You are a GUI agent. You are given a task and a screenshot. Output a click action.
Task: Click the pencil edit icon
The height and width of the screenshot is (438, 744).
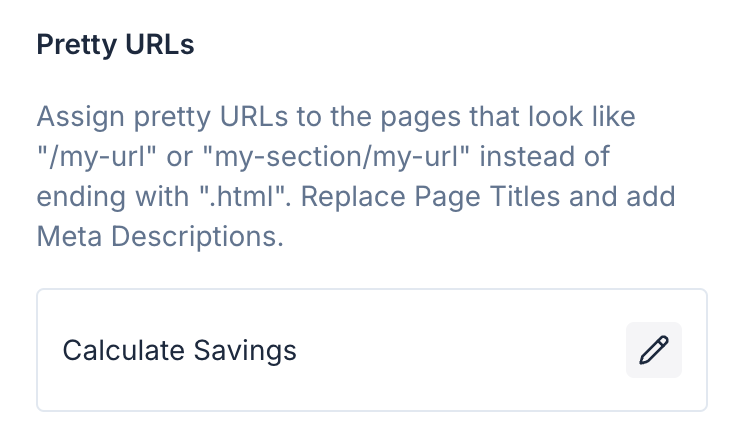654,350
